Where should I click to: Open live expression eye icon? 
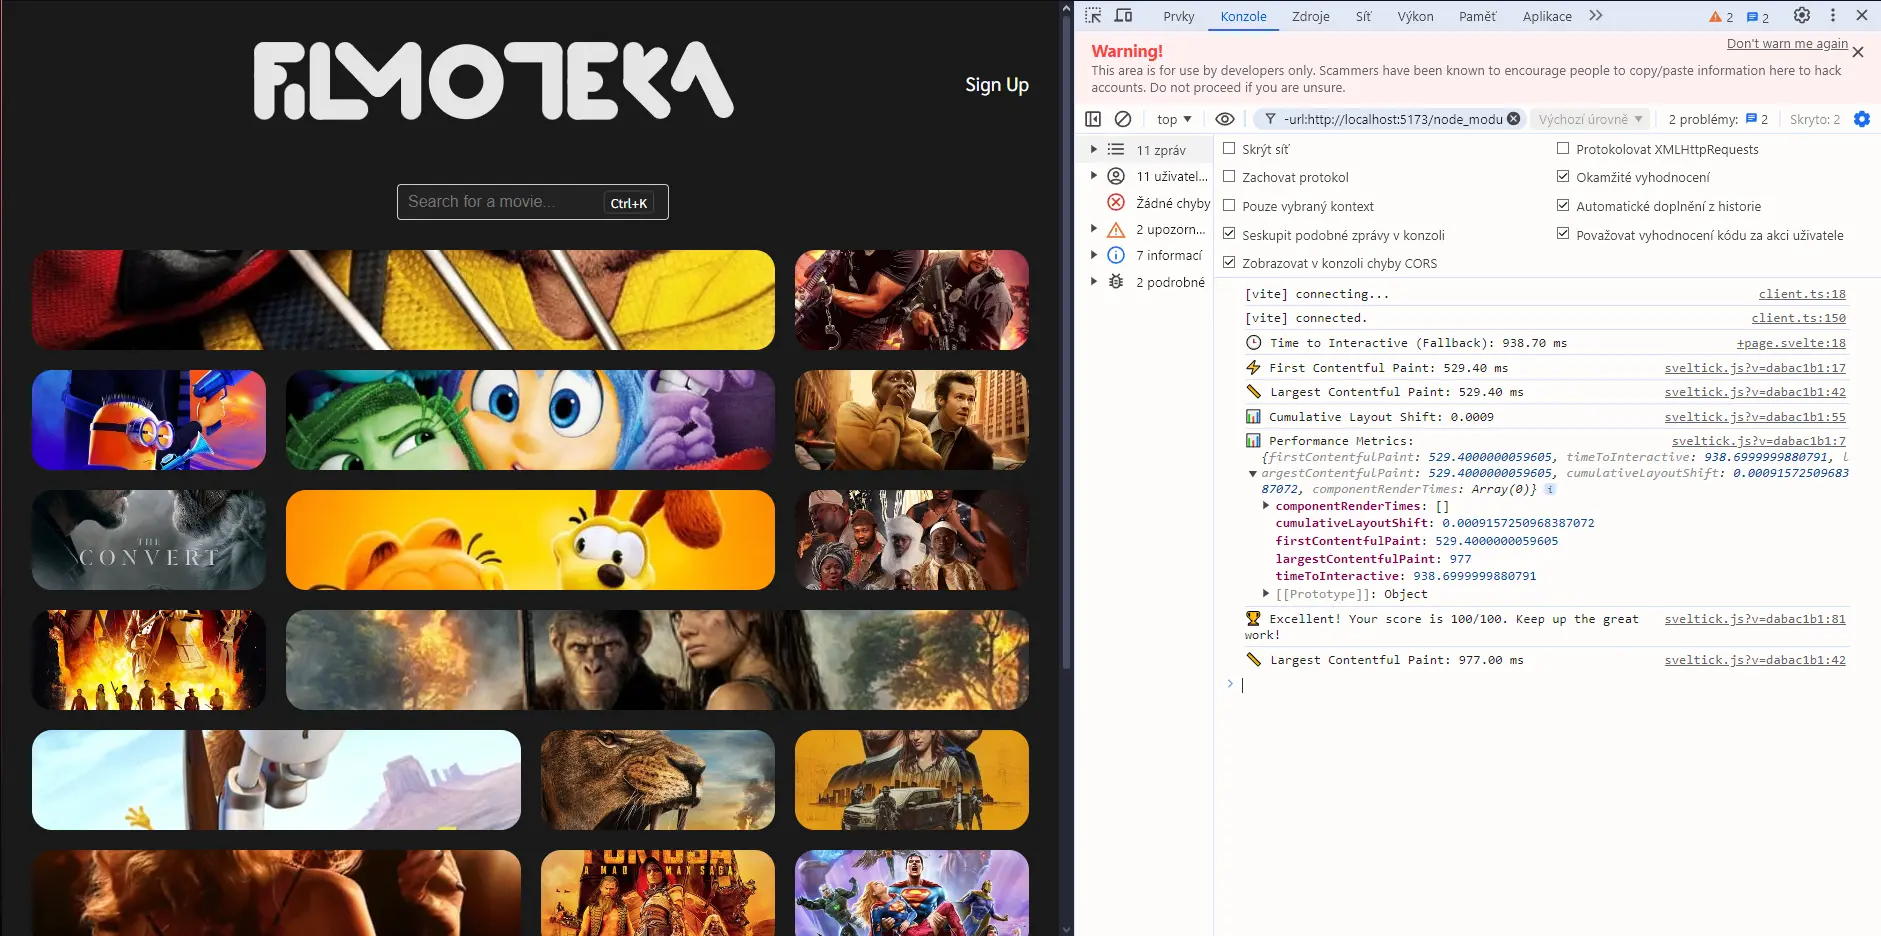pos(1225,119)
